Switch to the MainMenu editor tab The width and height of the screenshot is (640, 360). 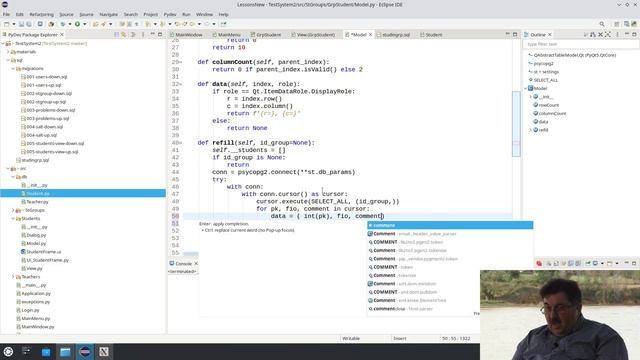tap(227, 35)
